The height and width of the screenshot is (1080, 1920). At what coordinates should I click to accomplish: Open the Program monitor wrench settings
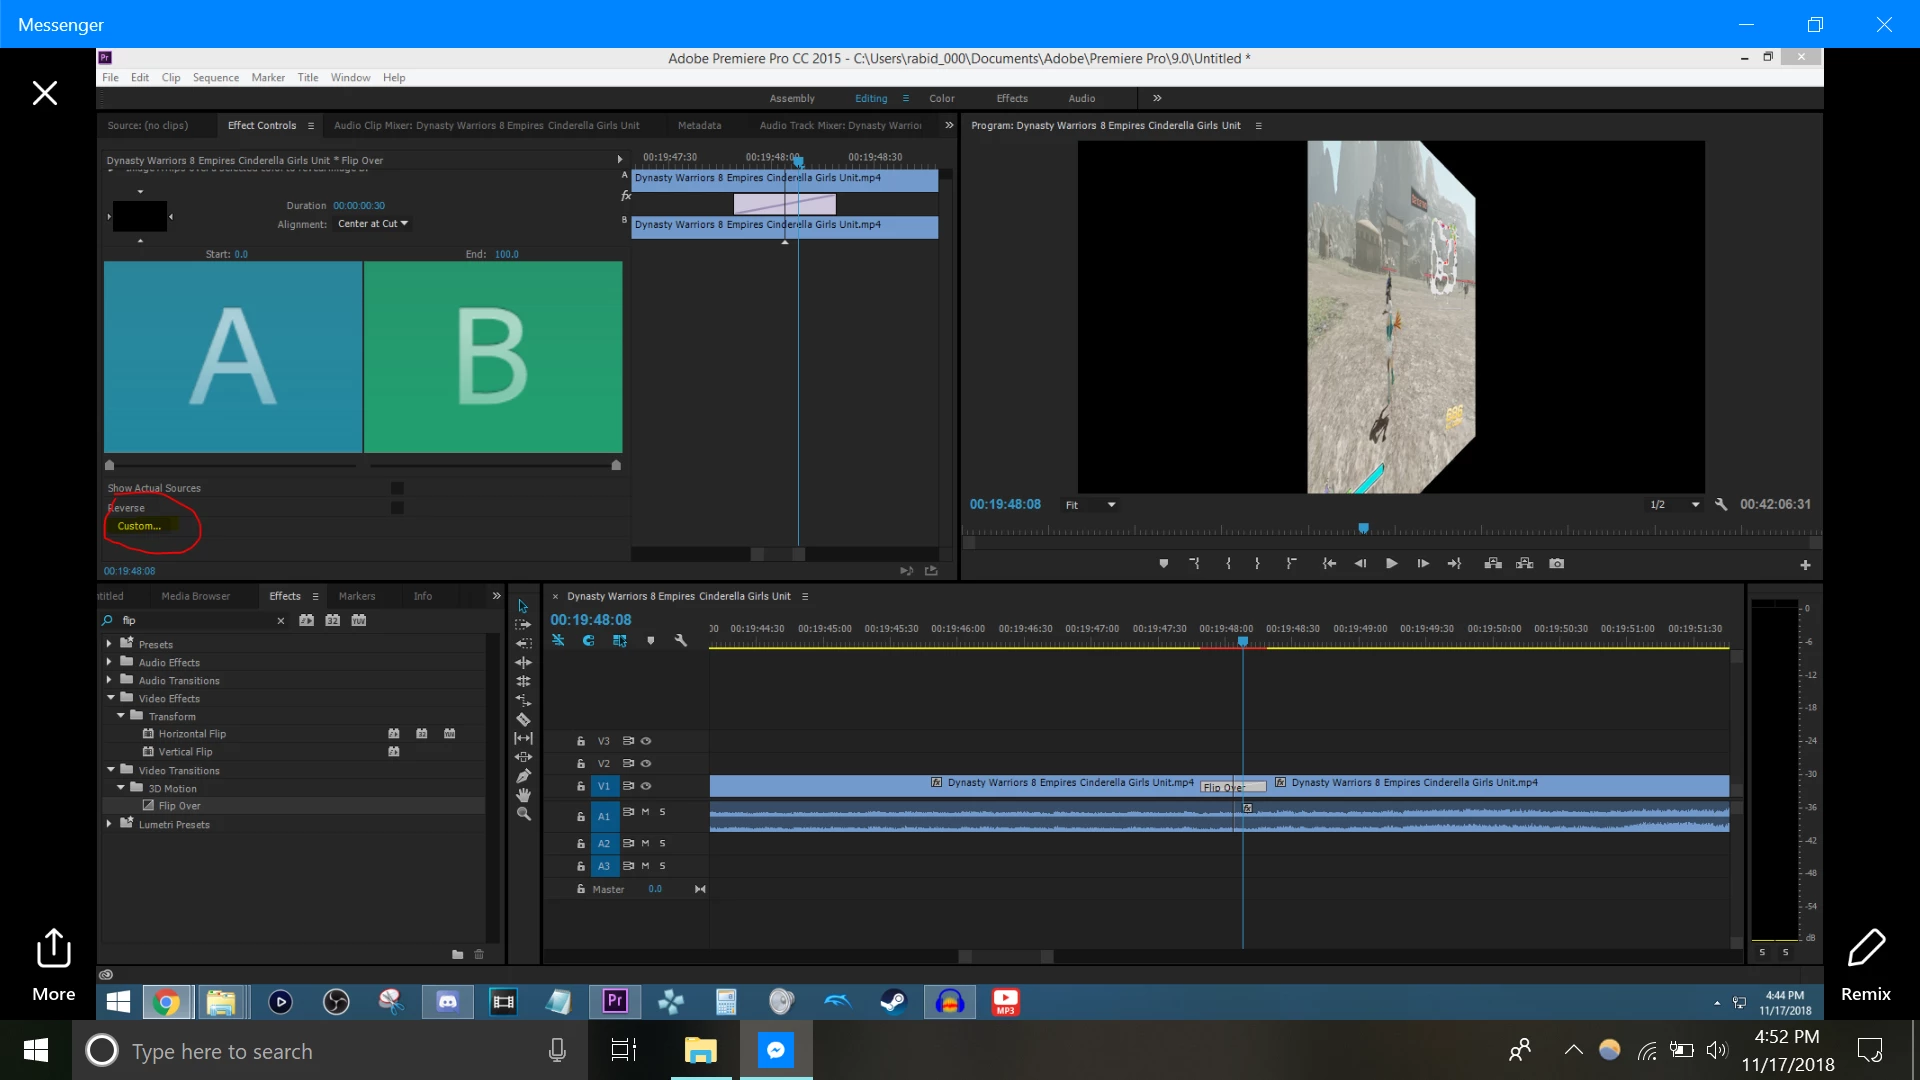[1721, 505]
